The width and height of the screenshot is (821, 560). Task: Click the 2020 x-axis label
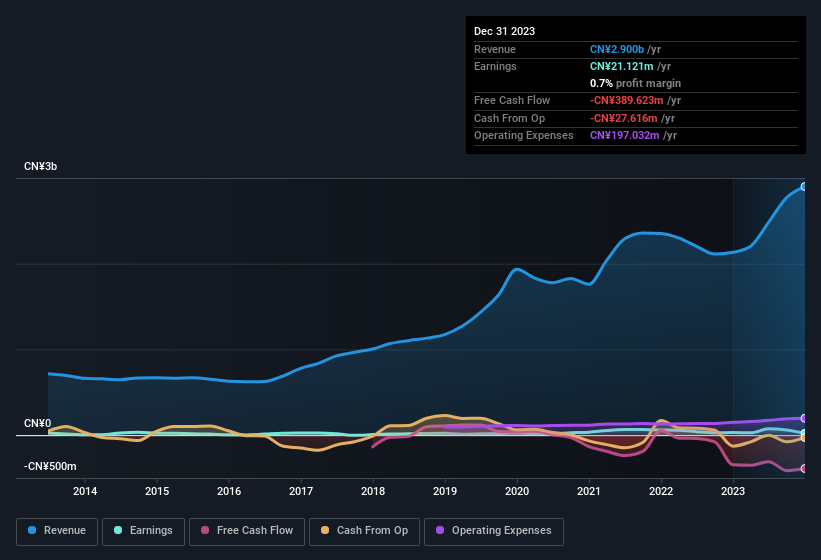tap(517, 491)
